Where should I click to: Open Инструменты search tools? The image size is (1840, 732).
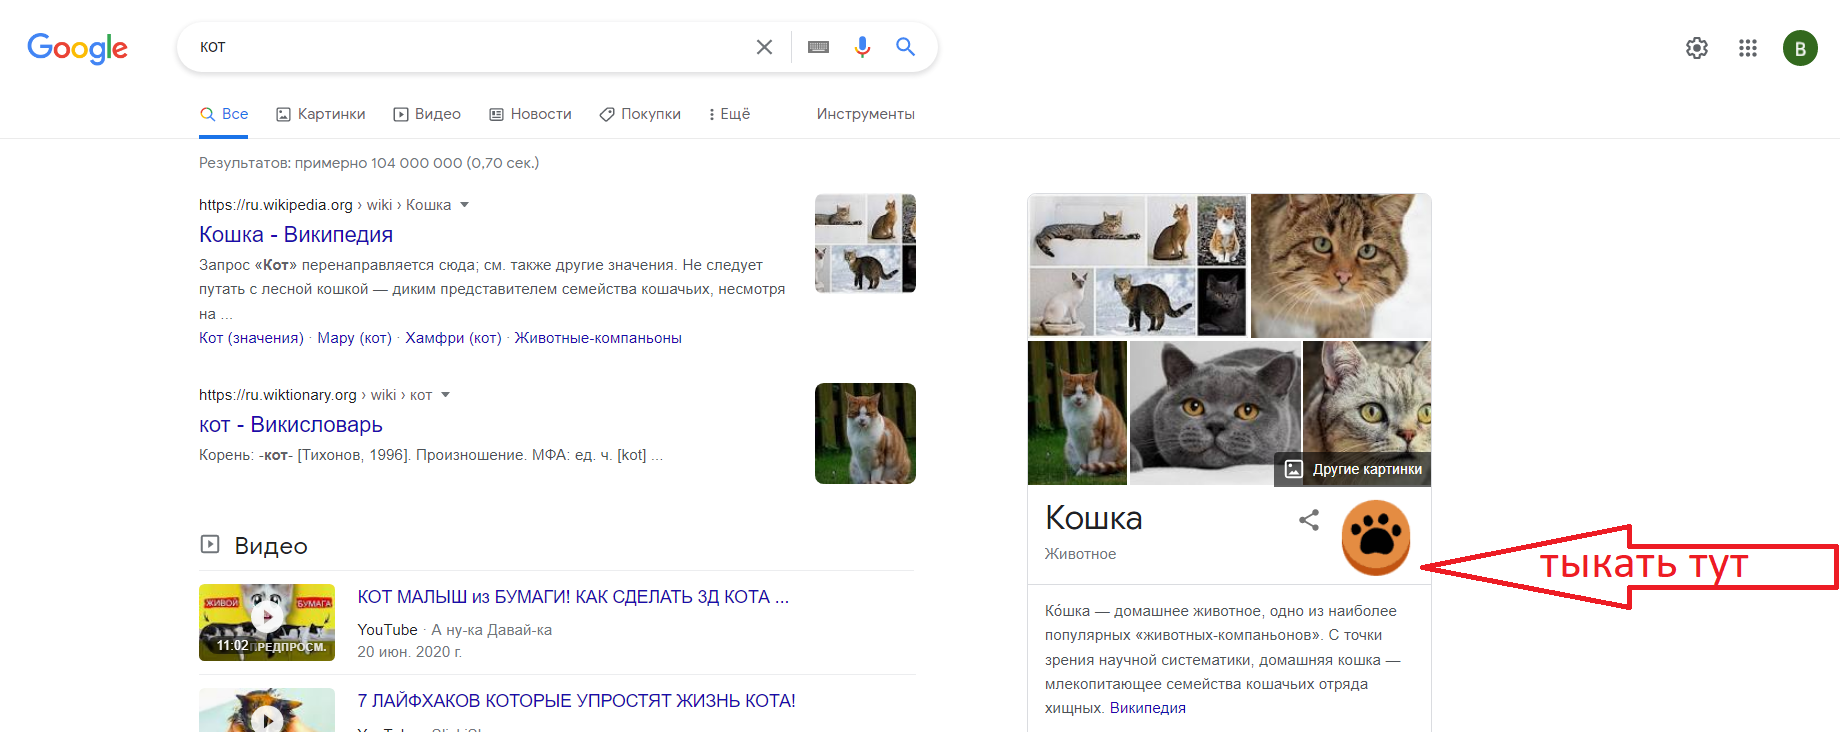pyautogui.click(x=866, y=114)
